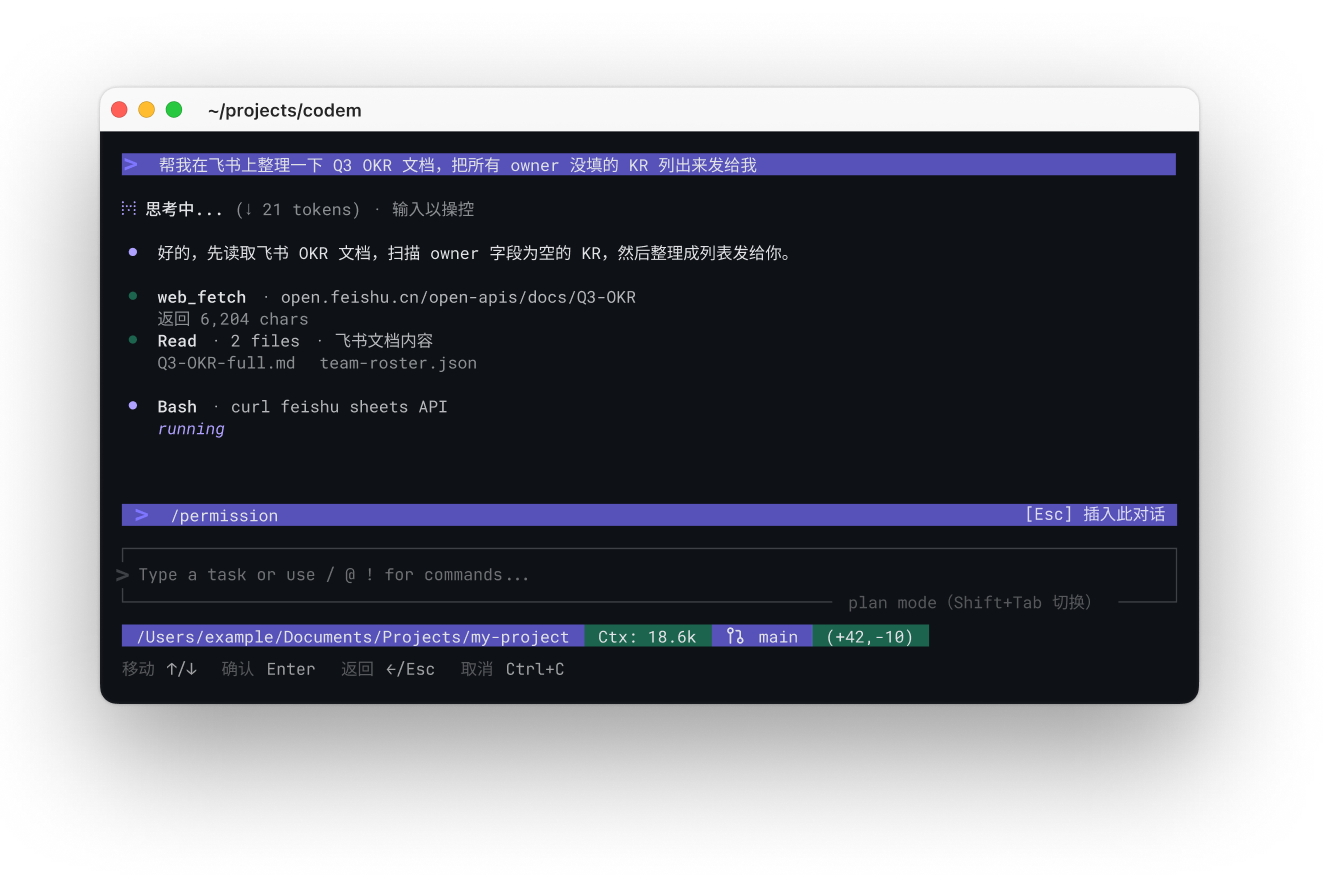Minimize the window with yellow button

(146, 110)
